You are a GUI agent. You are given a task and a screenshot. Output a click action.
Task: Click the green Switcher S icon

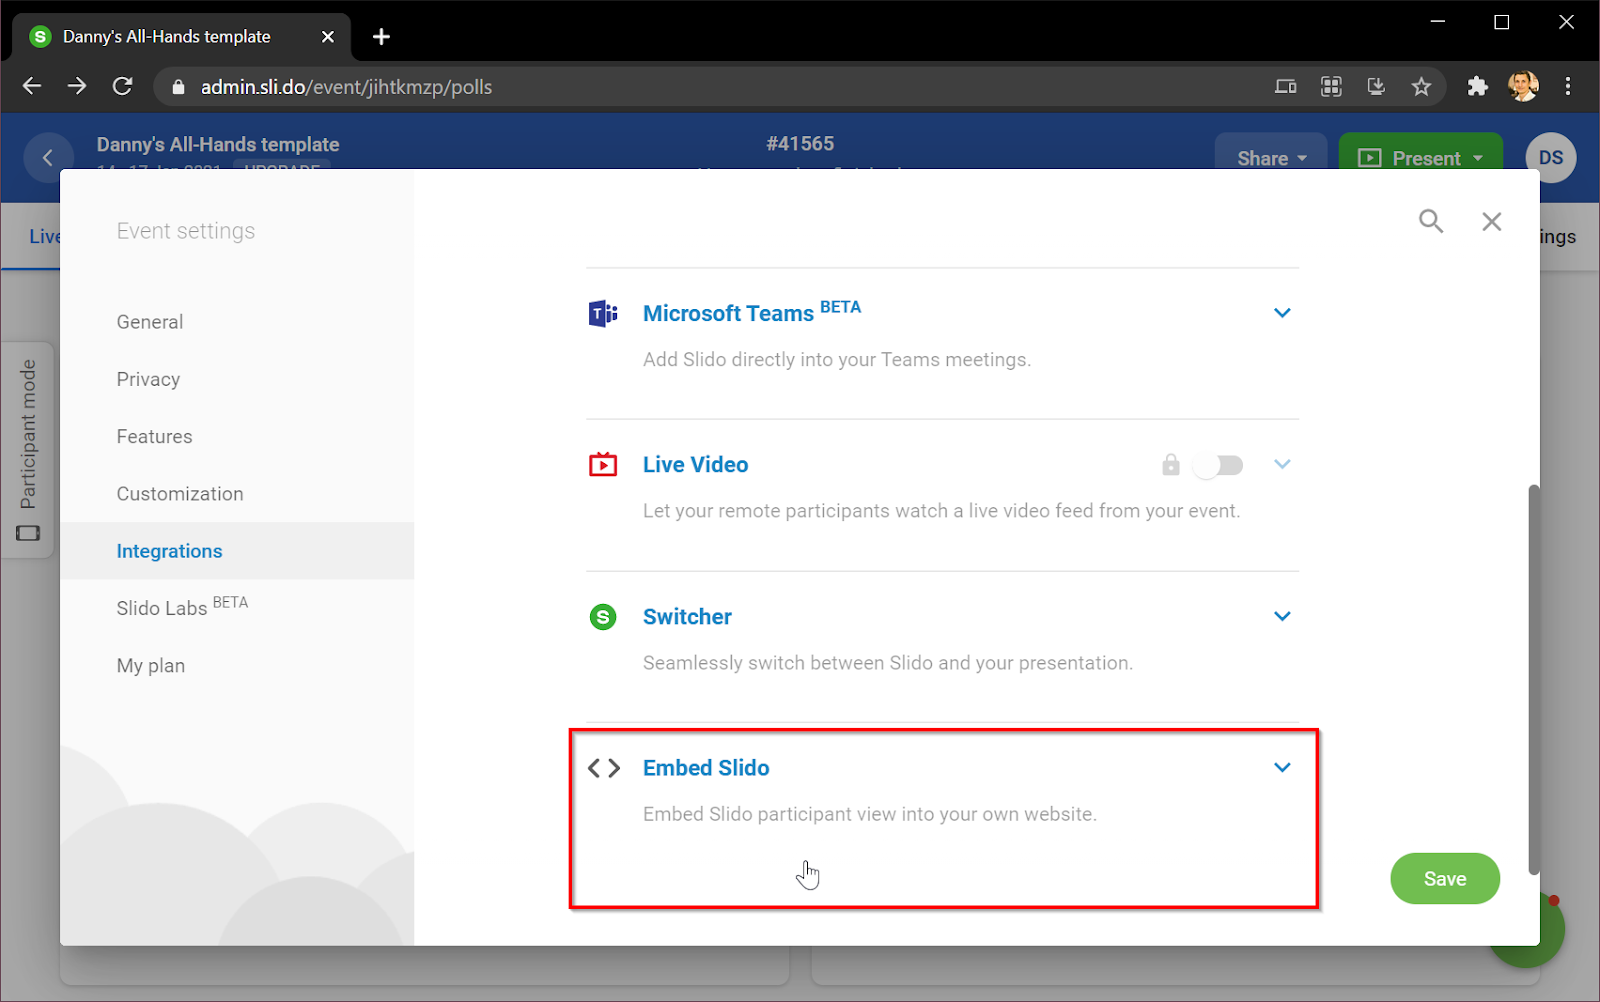[603, 617]
